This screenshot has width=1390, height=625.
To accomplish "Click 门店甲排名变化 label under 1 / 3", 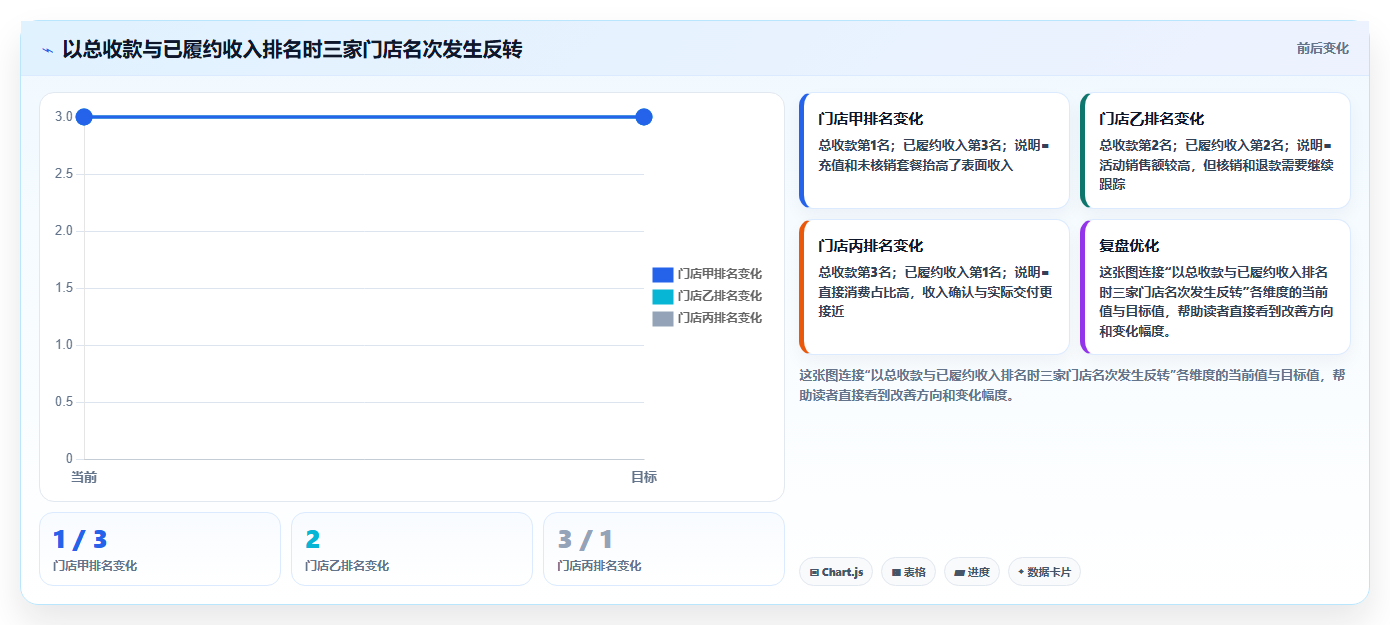I will tap(95, 566).
